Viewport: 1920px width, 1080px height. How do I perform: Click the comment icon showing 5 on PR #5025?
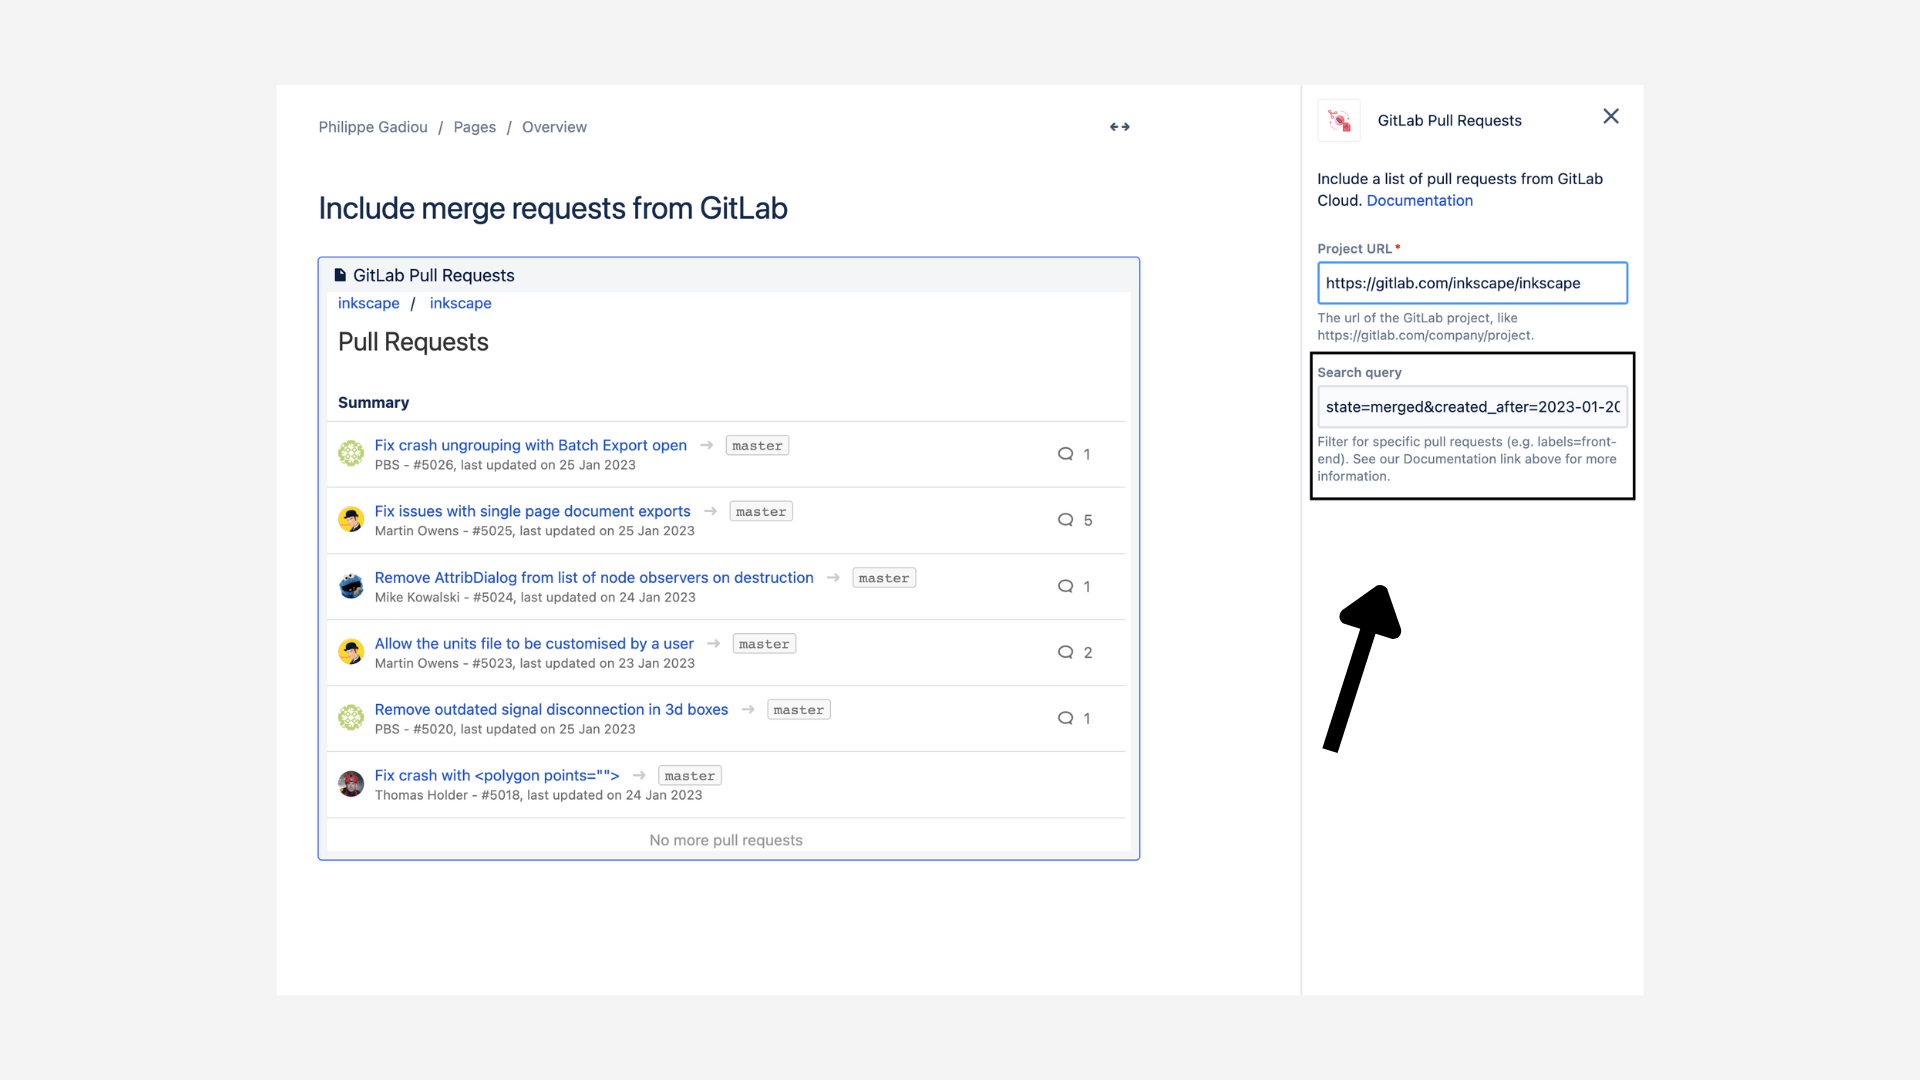tap(1066, 519)
